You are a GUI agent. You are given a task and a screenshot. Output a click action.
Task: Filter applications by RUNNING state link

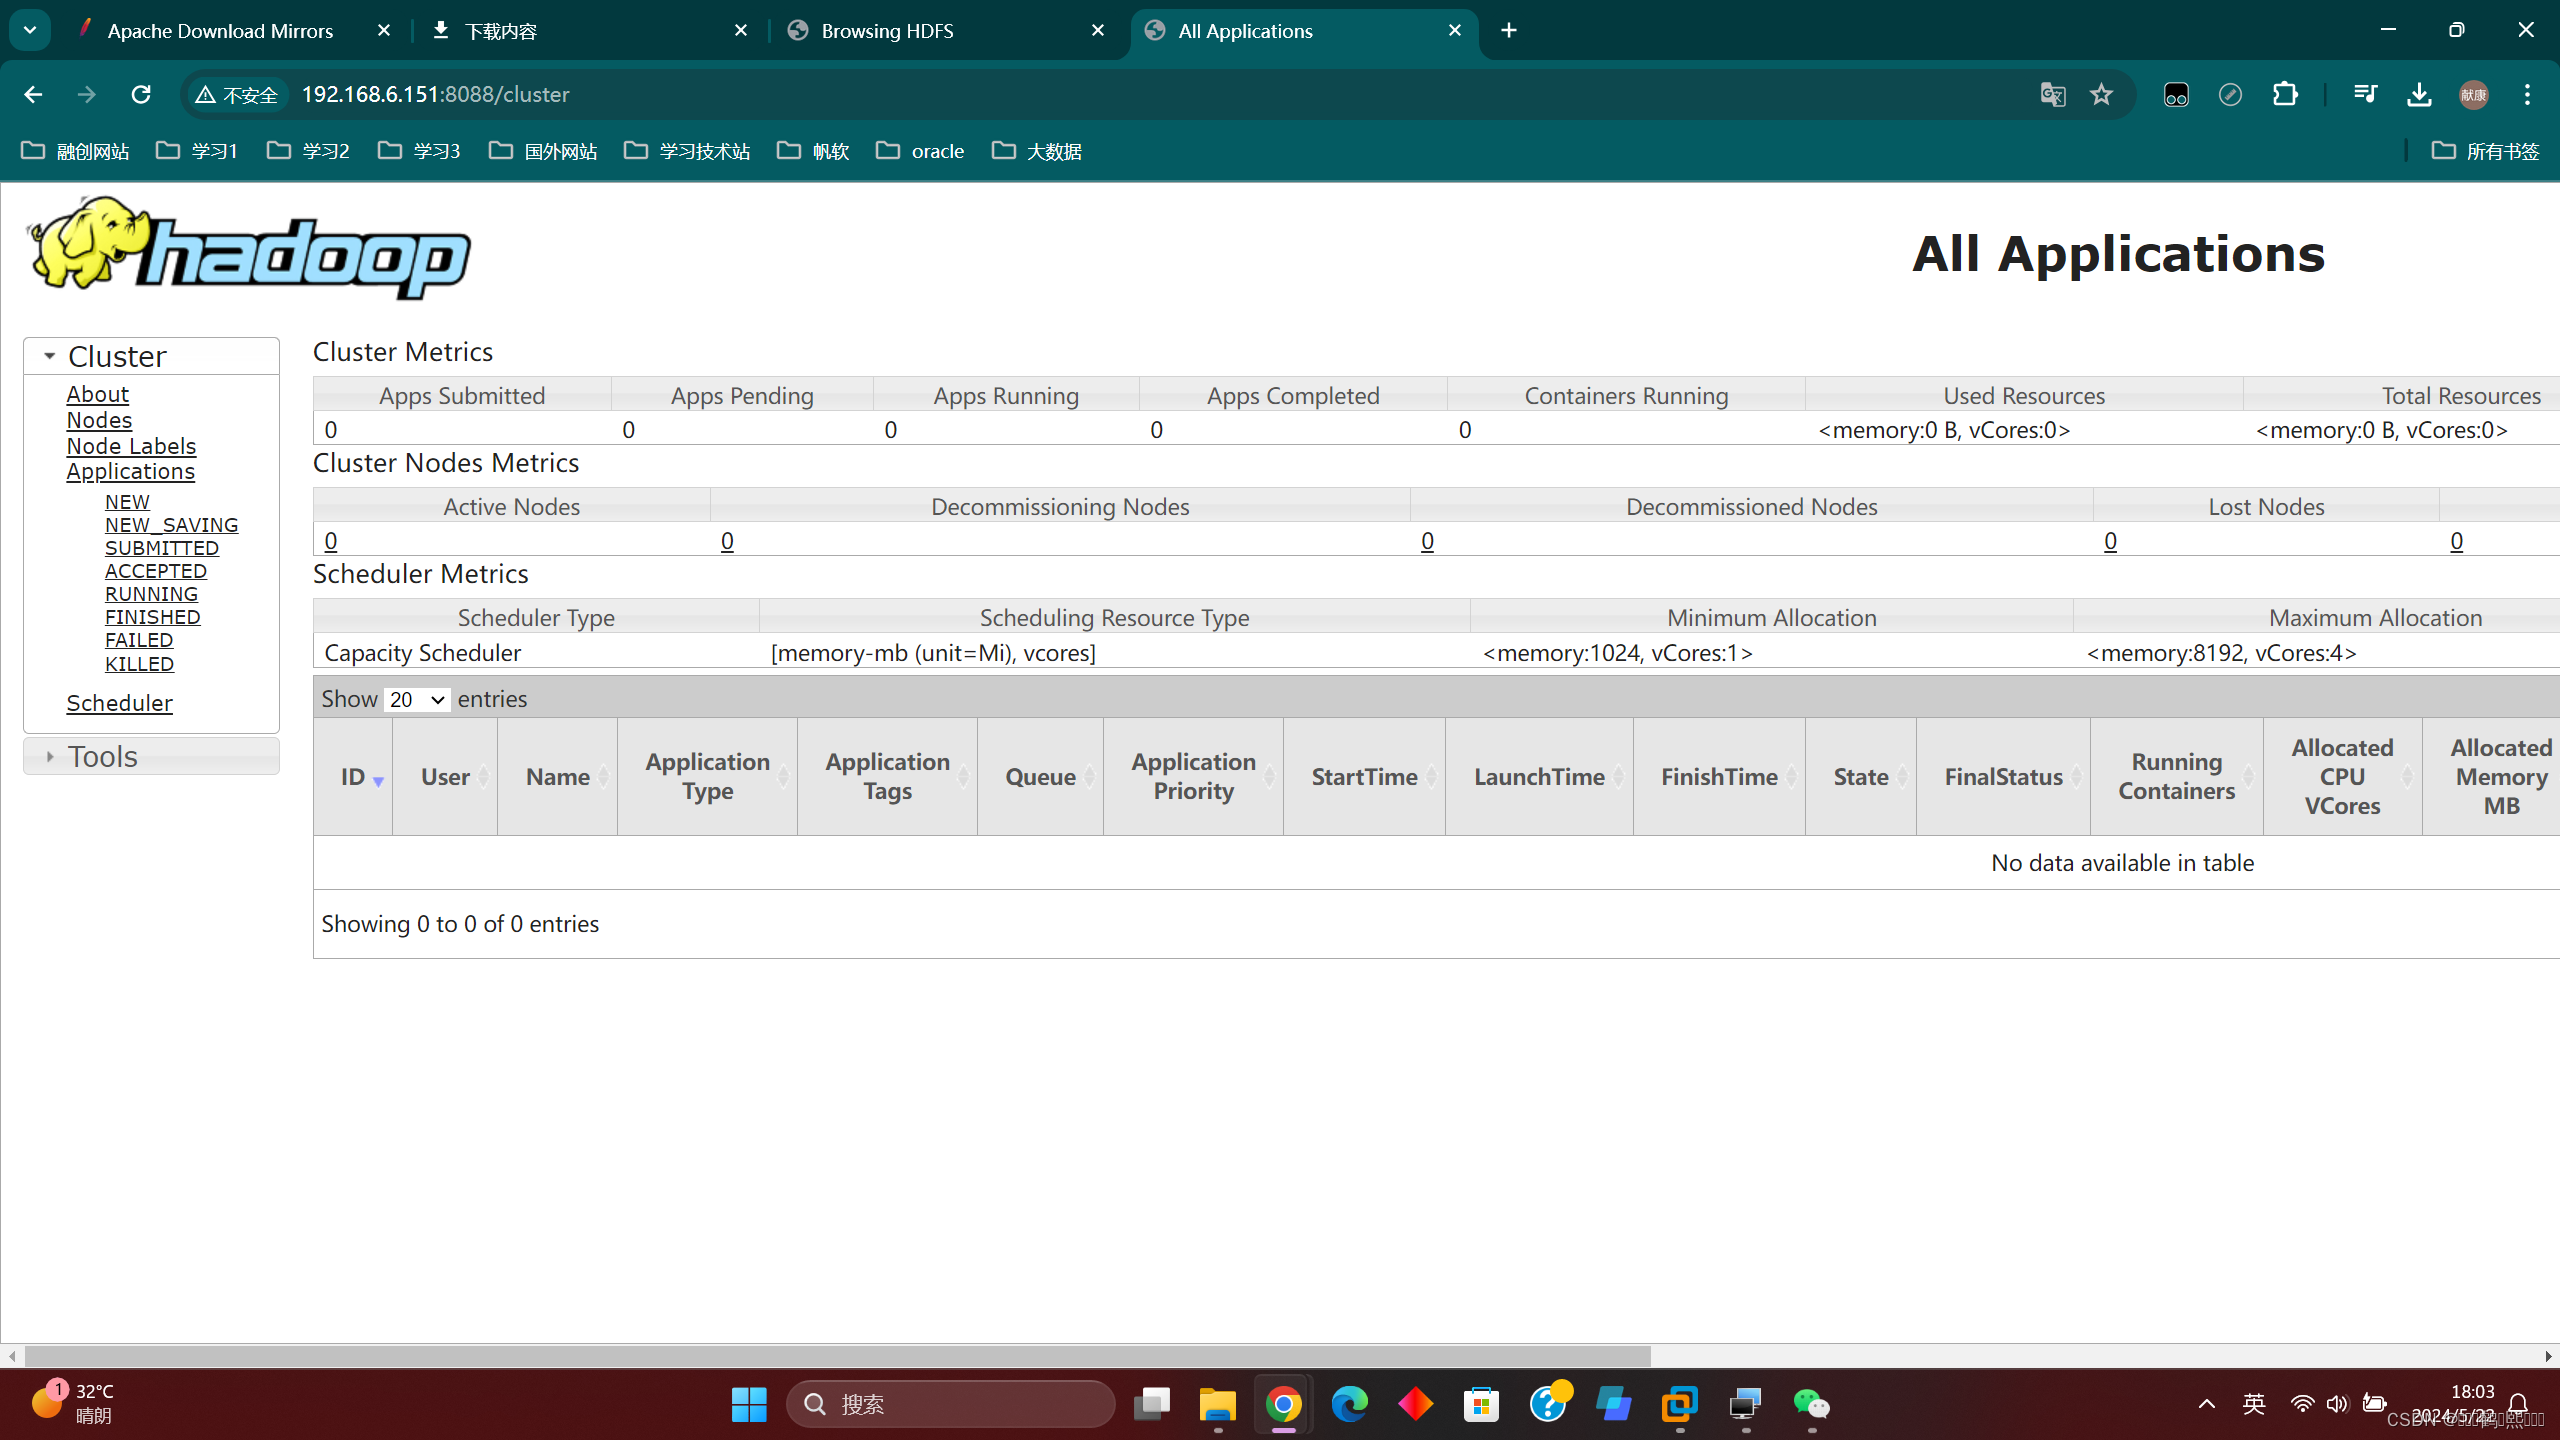151,594
